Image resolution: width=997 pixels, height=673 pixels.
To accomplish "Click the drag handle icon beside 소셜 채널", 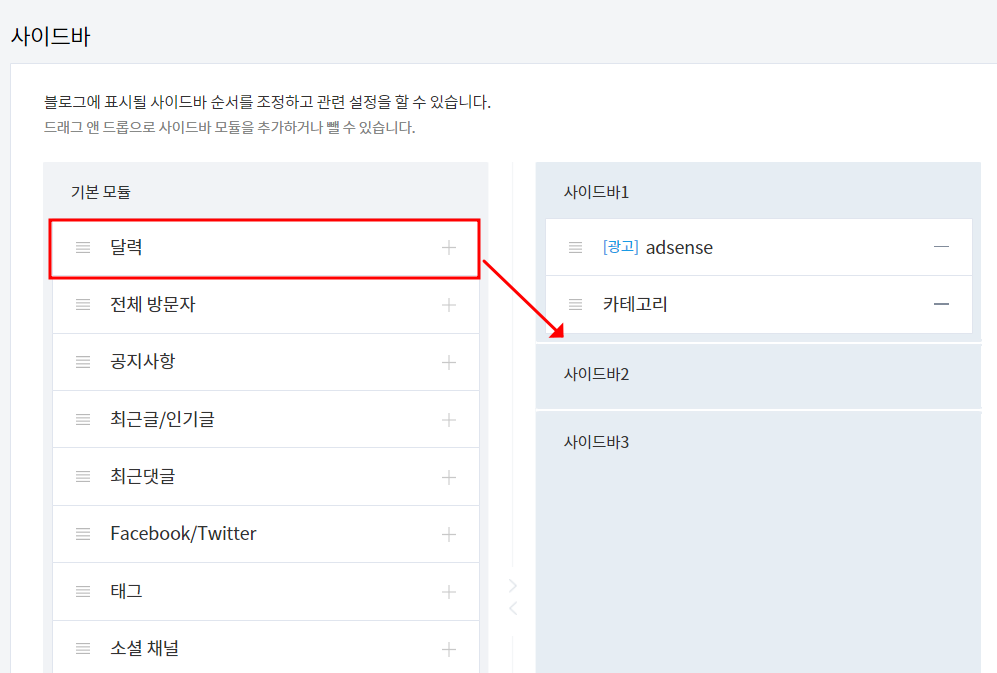I will [83, 647].
